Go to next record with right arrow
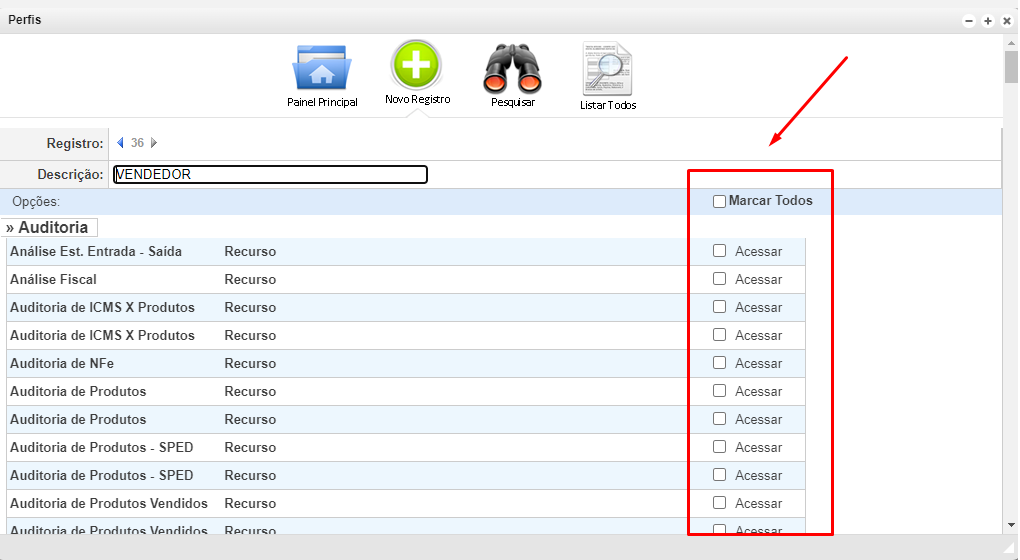The width and height of the screenshot is (1020, 560). (154, 143)
